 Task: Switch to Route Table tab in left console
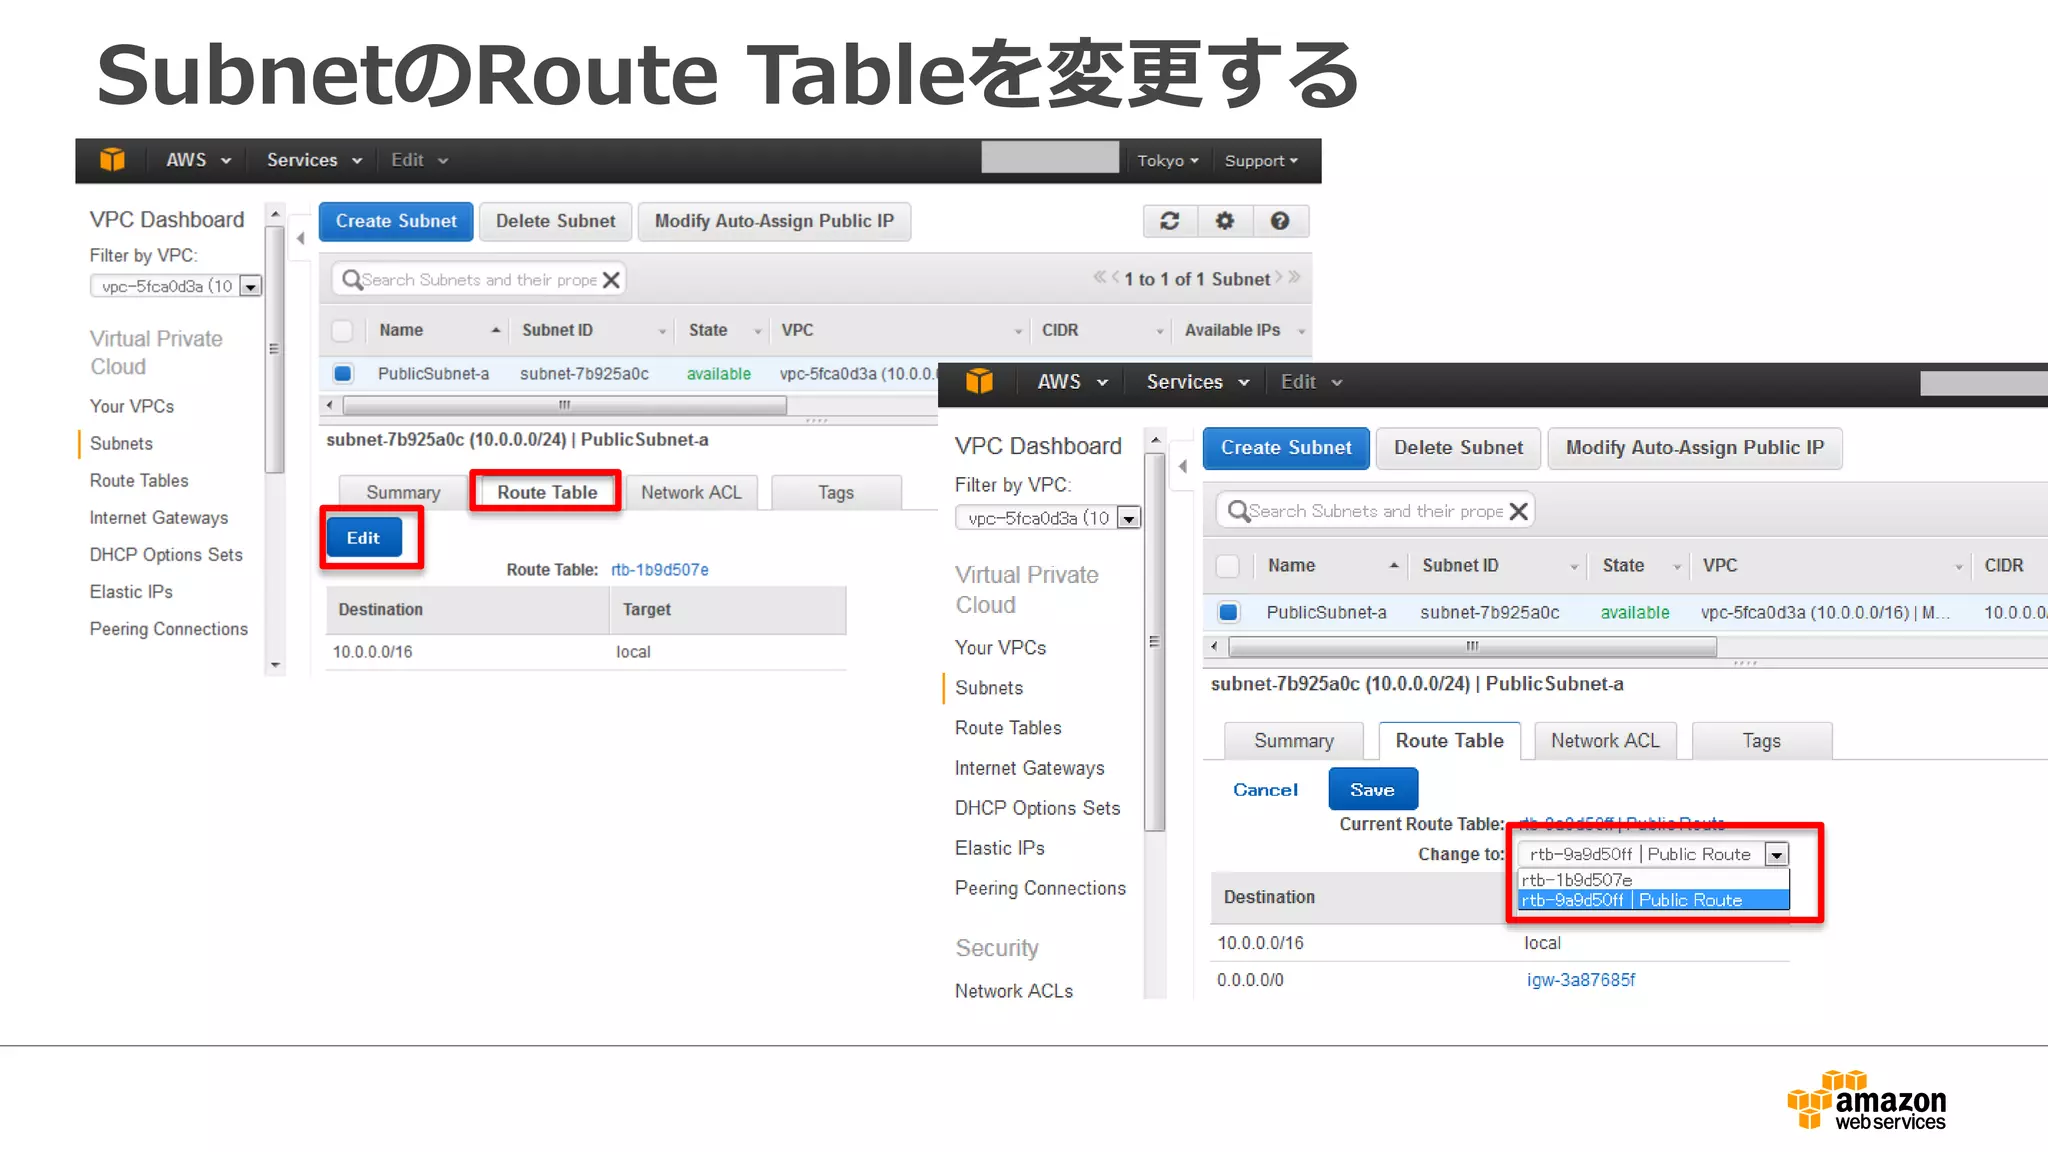click(547, 492)
